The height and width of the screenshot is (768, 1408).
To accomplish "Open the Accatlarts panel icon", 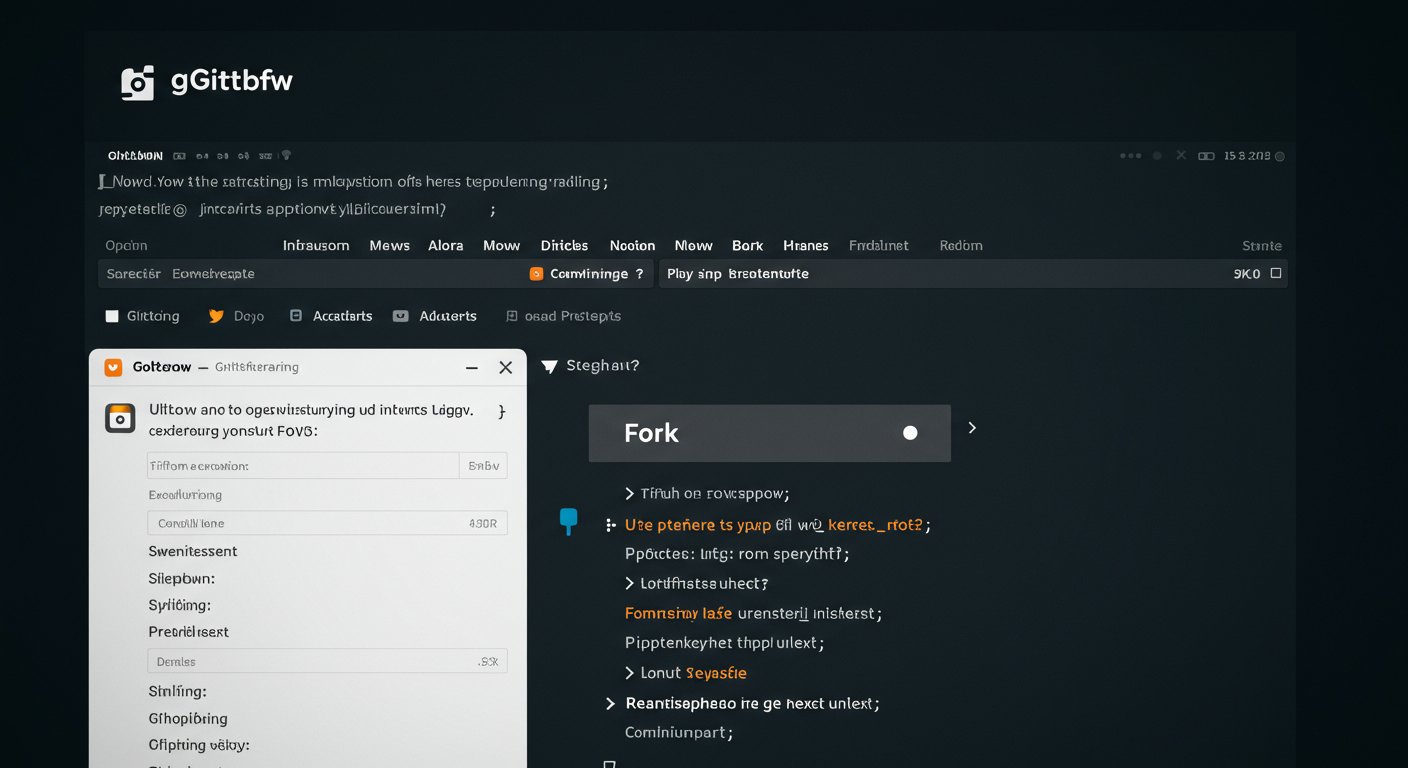I will tap(296, 315).
